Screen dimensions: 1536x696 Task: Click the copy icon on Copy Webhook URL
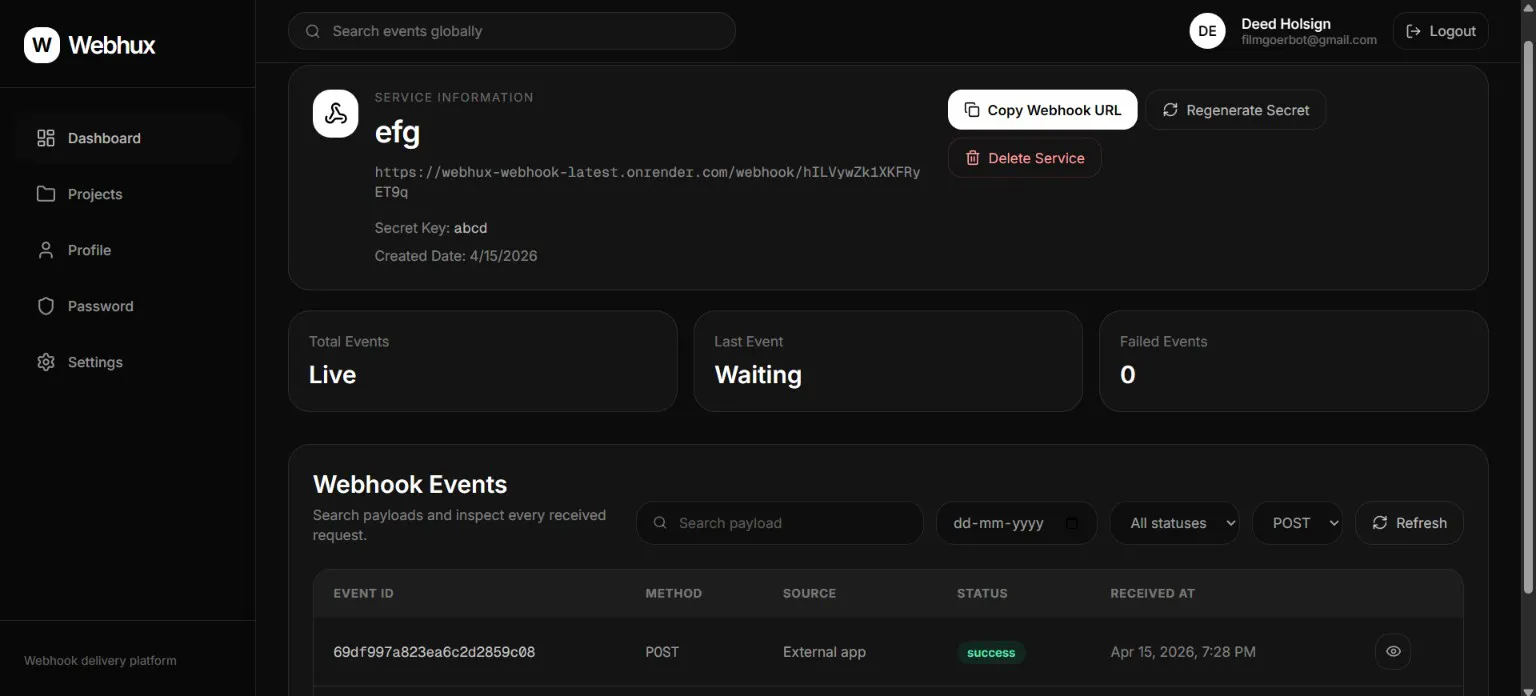click(971, 110)
